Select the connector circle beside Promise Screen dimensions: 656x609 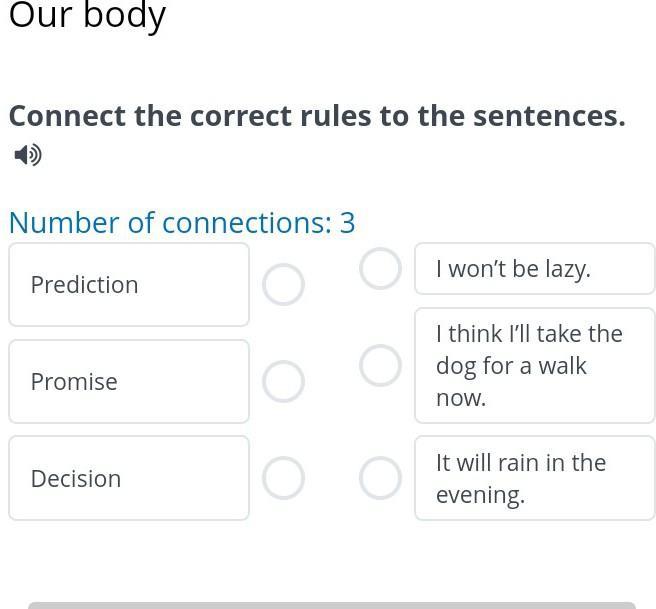click(283, 381)
